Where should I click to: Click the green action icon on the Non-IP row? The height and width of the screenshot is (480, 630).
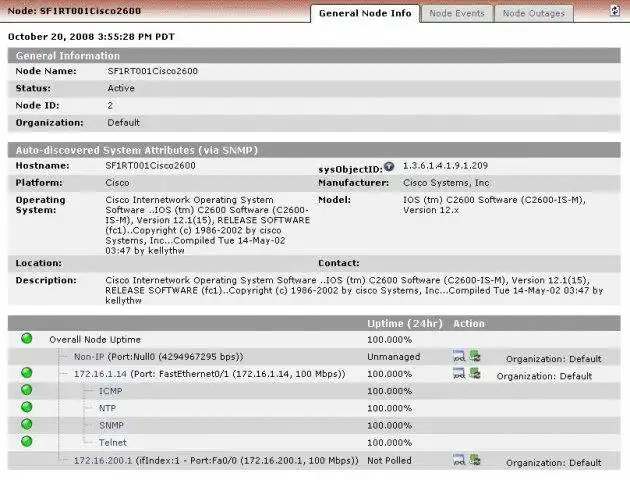point(475,355)
